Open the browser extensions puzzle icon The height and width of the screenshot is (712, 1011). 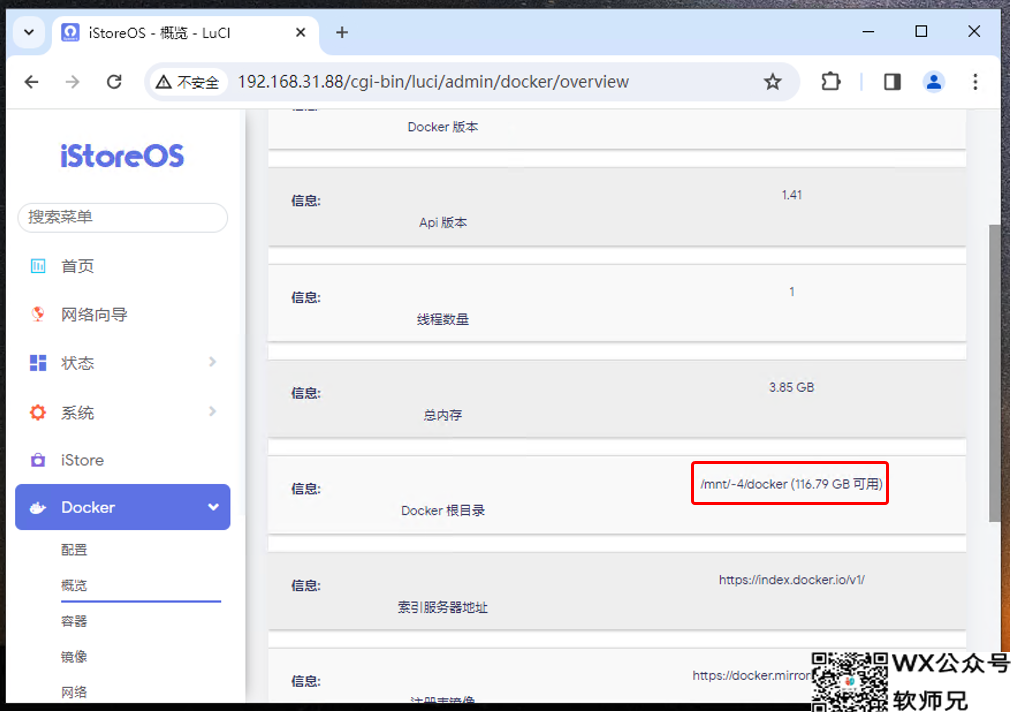831,82
